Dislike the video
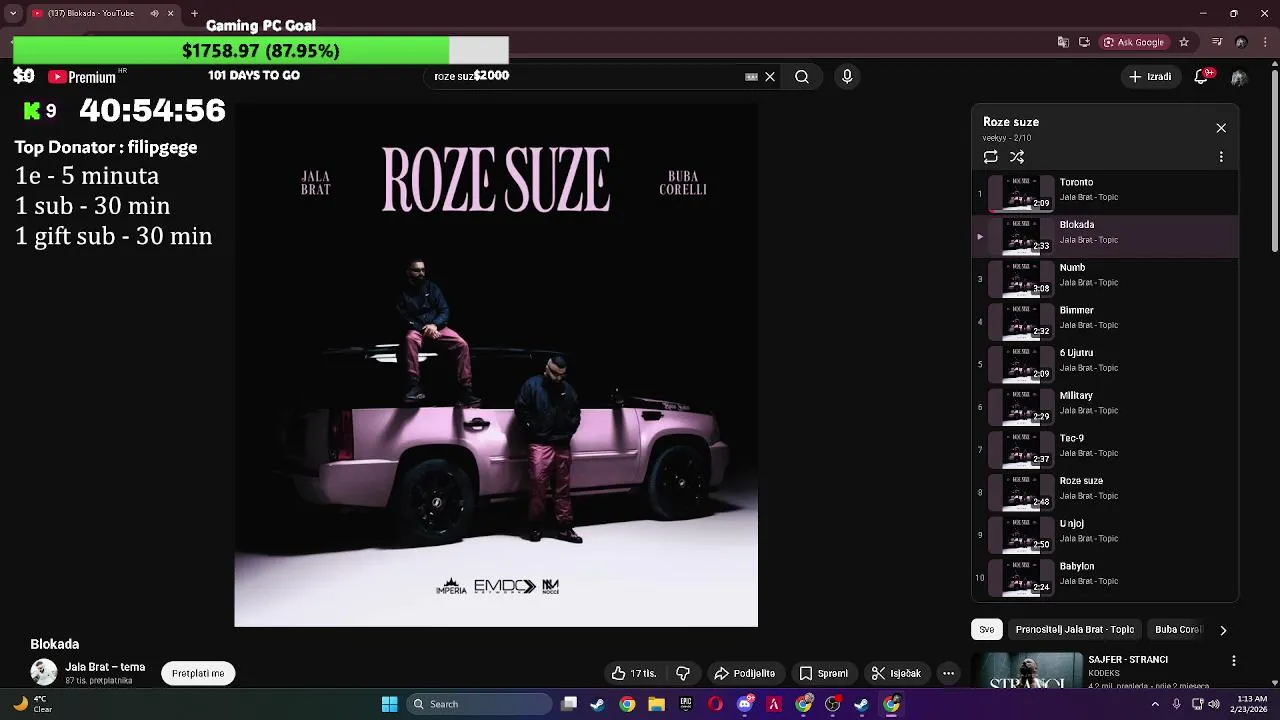 (683, 673)
